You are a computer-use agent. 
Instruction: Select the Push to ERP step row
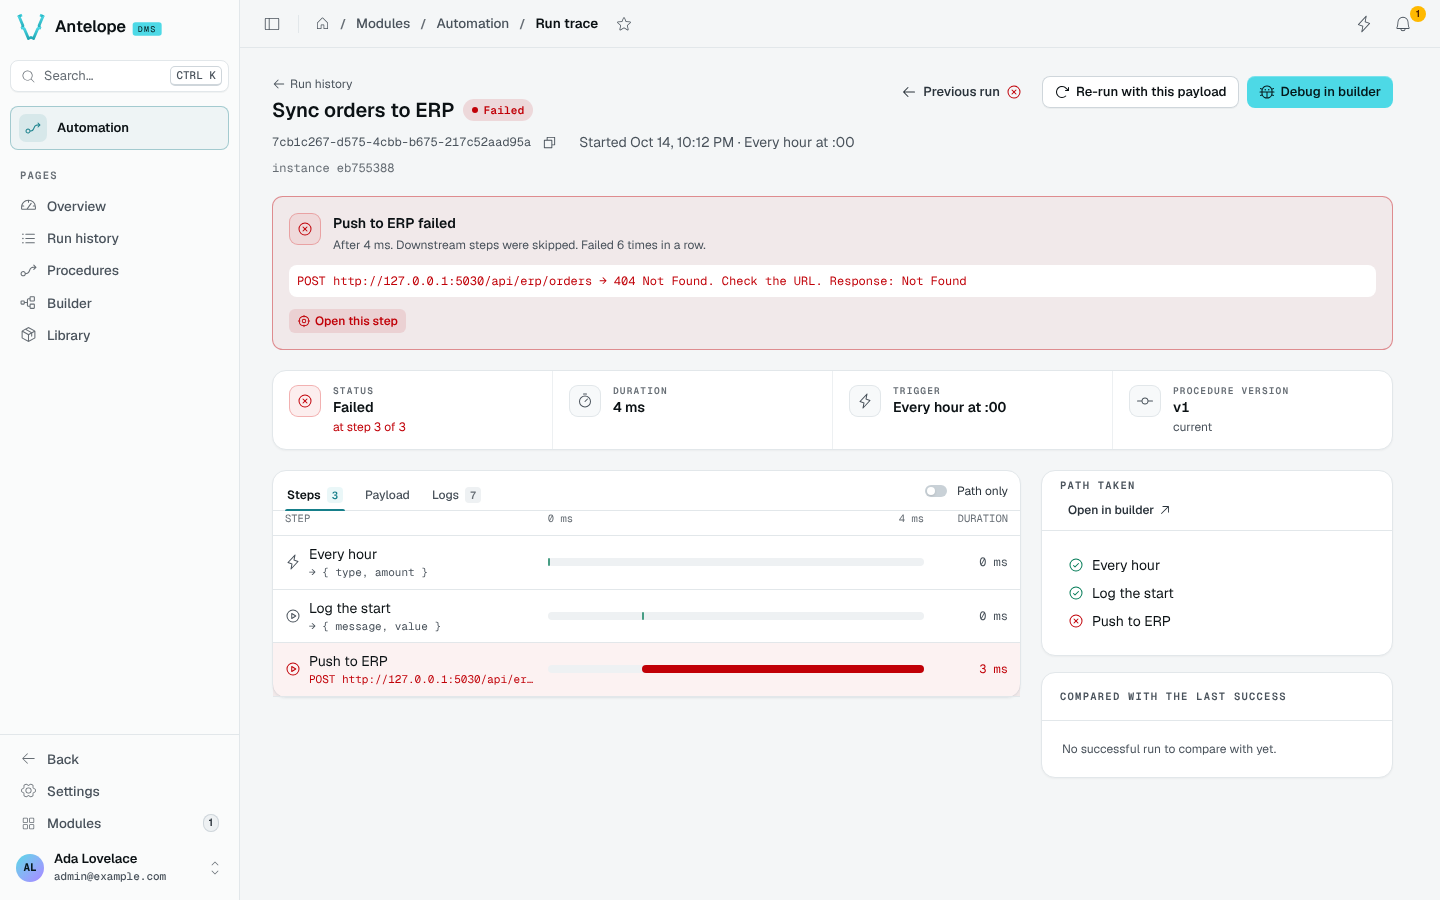[x=646, y=670]
